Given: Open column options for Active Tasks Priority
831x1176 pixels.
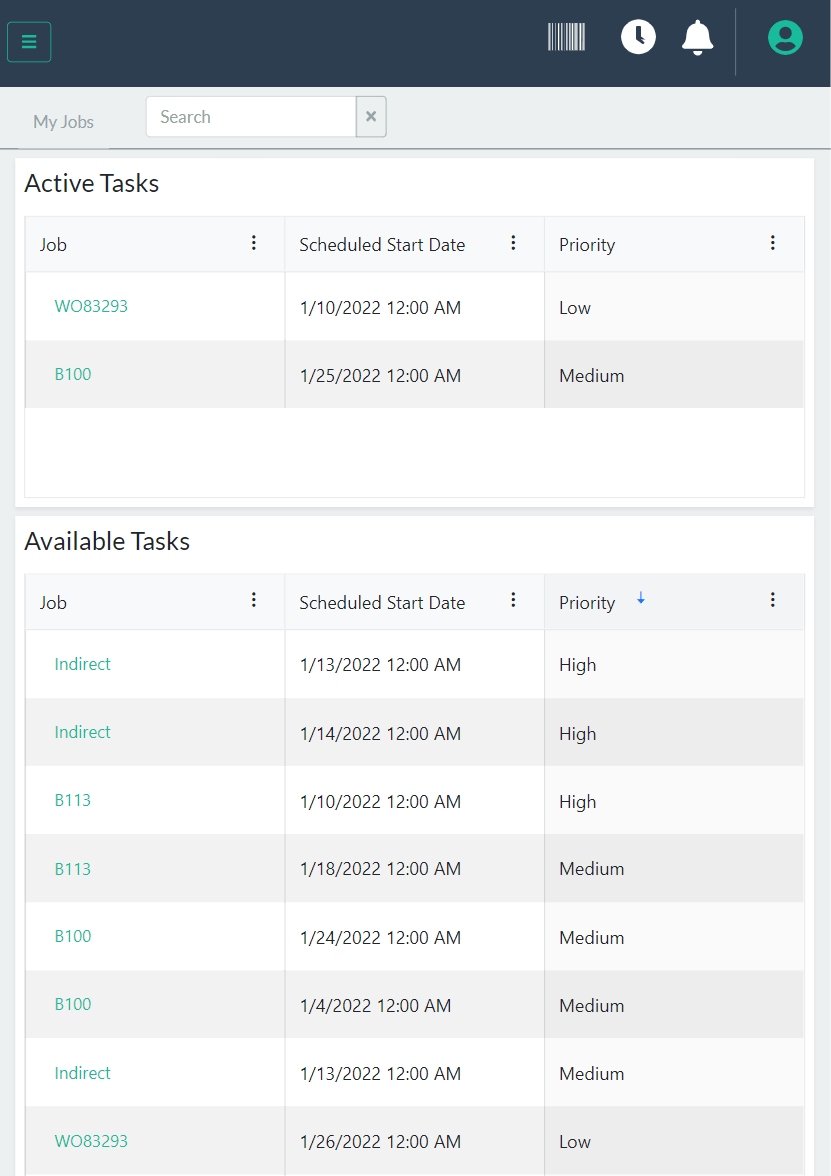Looking at the screenshot, I should (772, 243).
